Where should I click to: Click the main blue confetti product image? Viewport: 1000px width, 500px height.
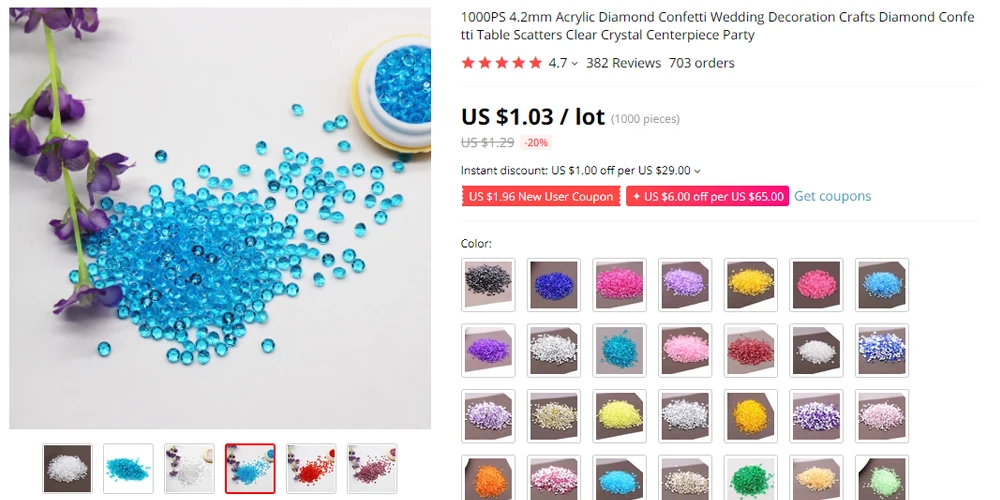pos(220,218)
